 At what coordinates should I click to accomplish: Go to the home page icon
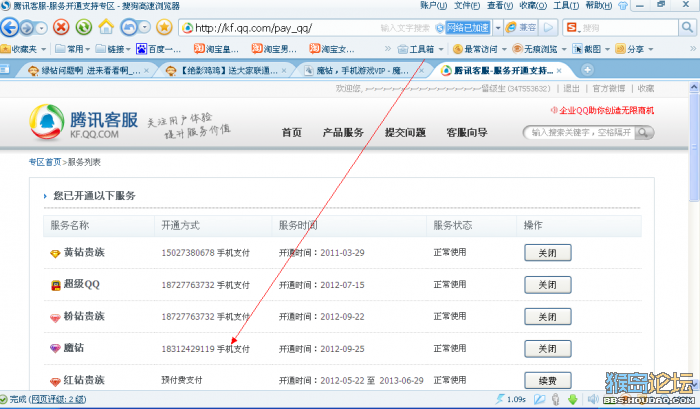pyautogui.click(x=106, y=27)
